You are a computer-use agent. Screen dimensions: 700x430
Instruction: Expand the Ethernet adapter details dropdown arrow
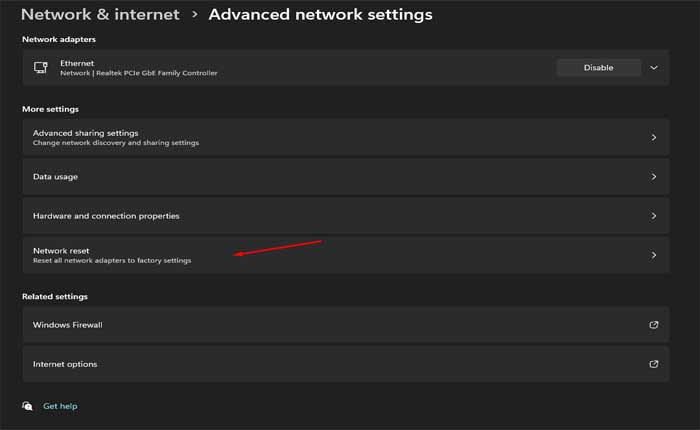[654, 68]
